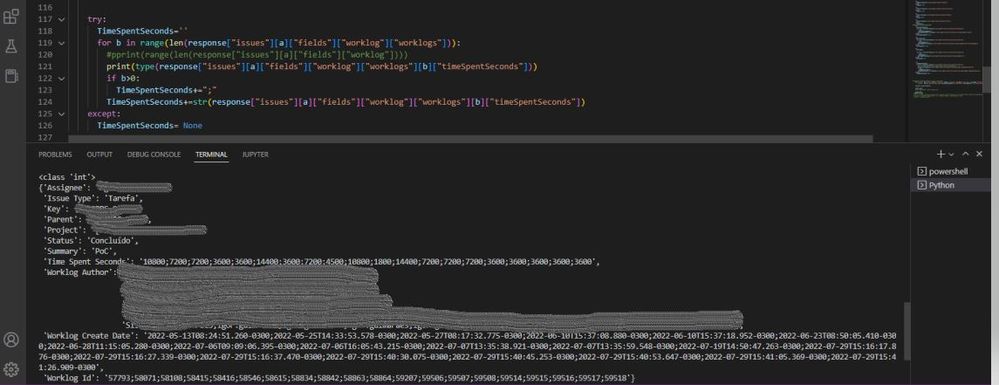Select the powershell terminal icon
999x385 pixels.
point(921,171)
